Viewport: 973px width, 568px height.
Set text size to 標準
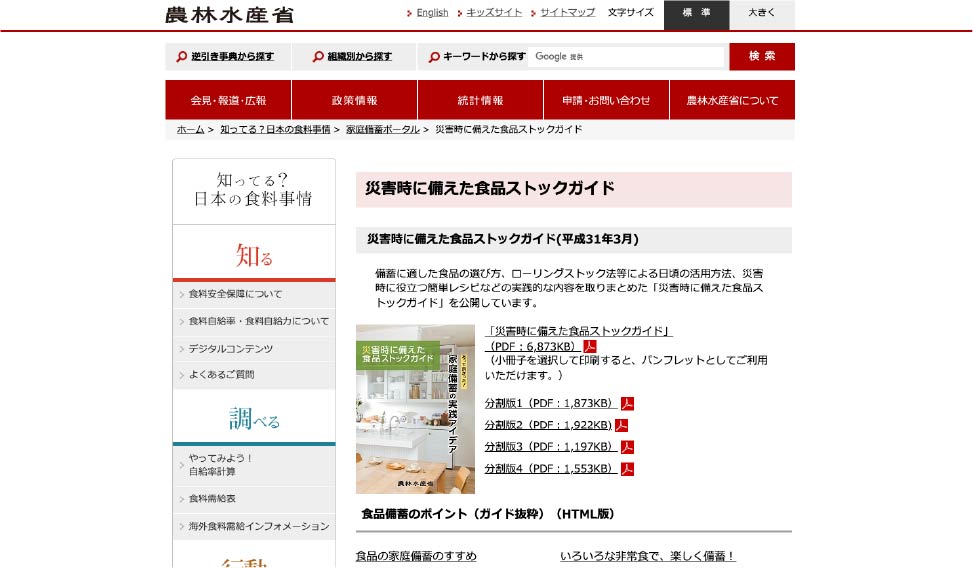tap(696, 15)
